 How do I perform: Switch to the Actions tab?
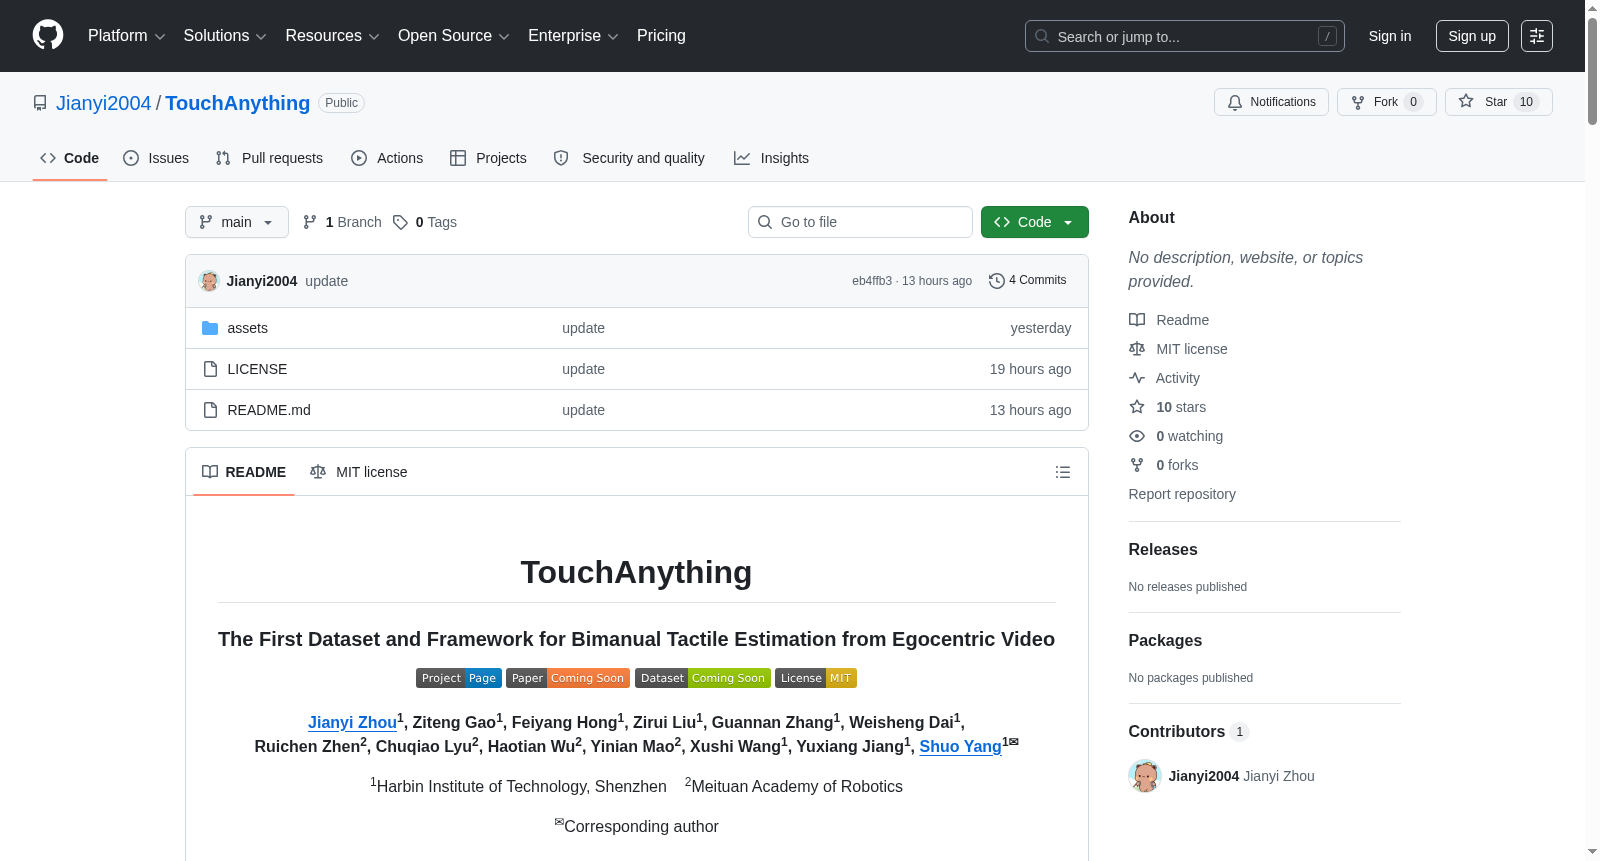(x=387, y=158)
